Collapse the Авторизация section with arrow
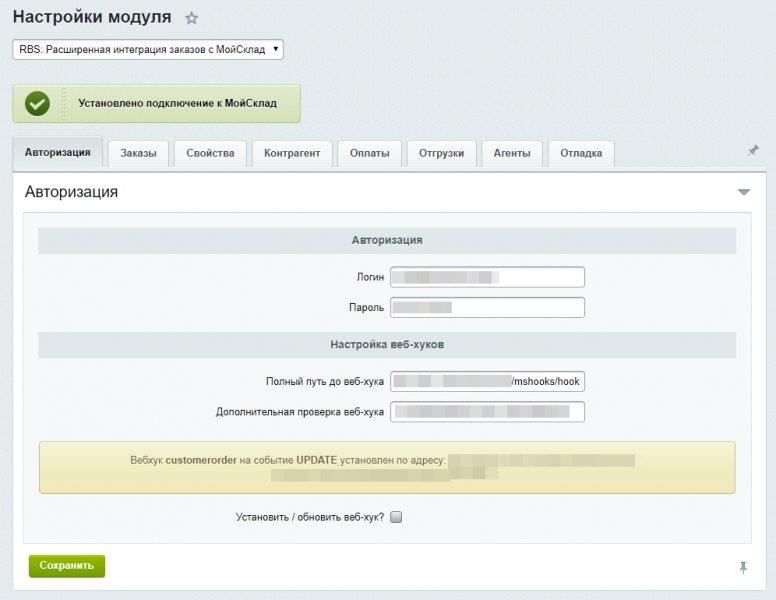Screen dimensions: 776x600 743,192
